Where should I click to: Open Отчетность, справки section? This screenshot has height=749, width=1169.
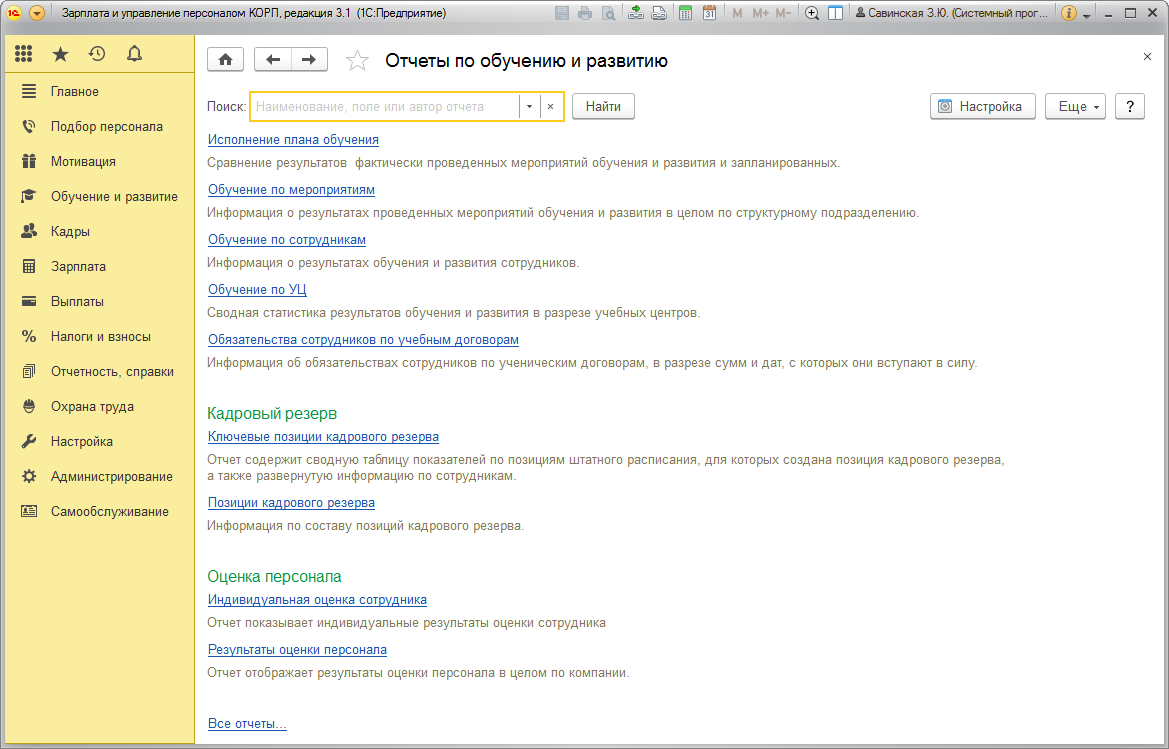pos(99,372)
